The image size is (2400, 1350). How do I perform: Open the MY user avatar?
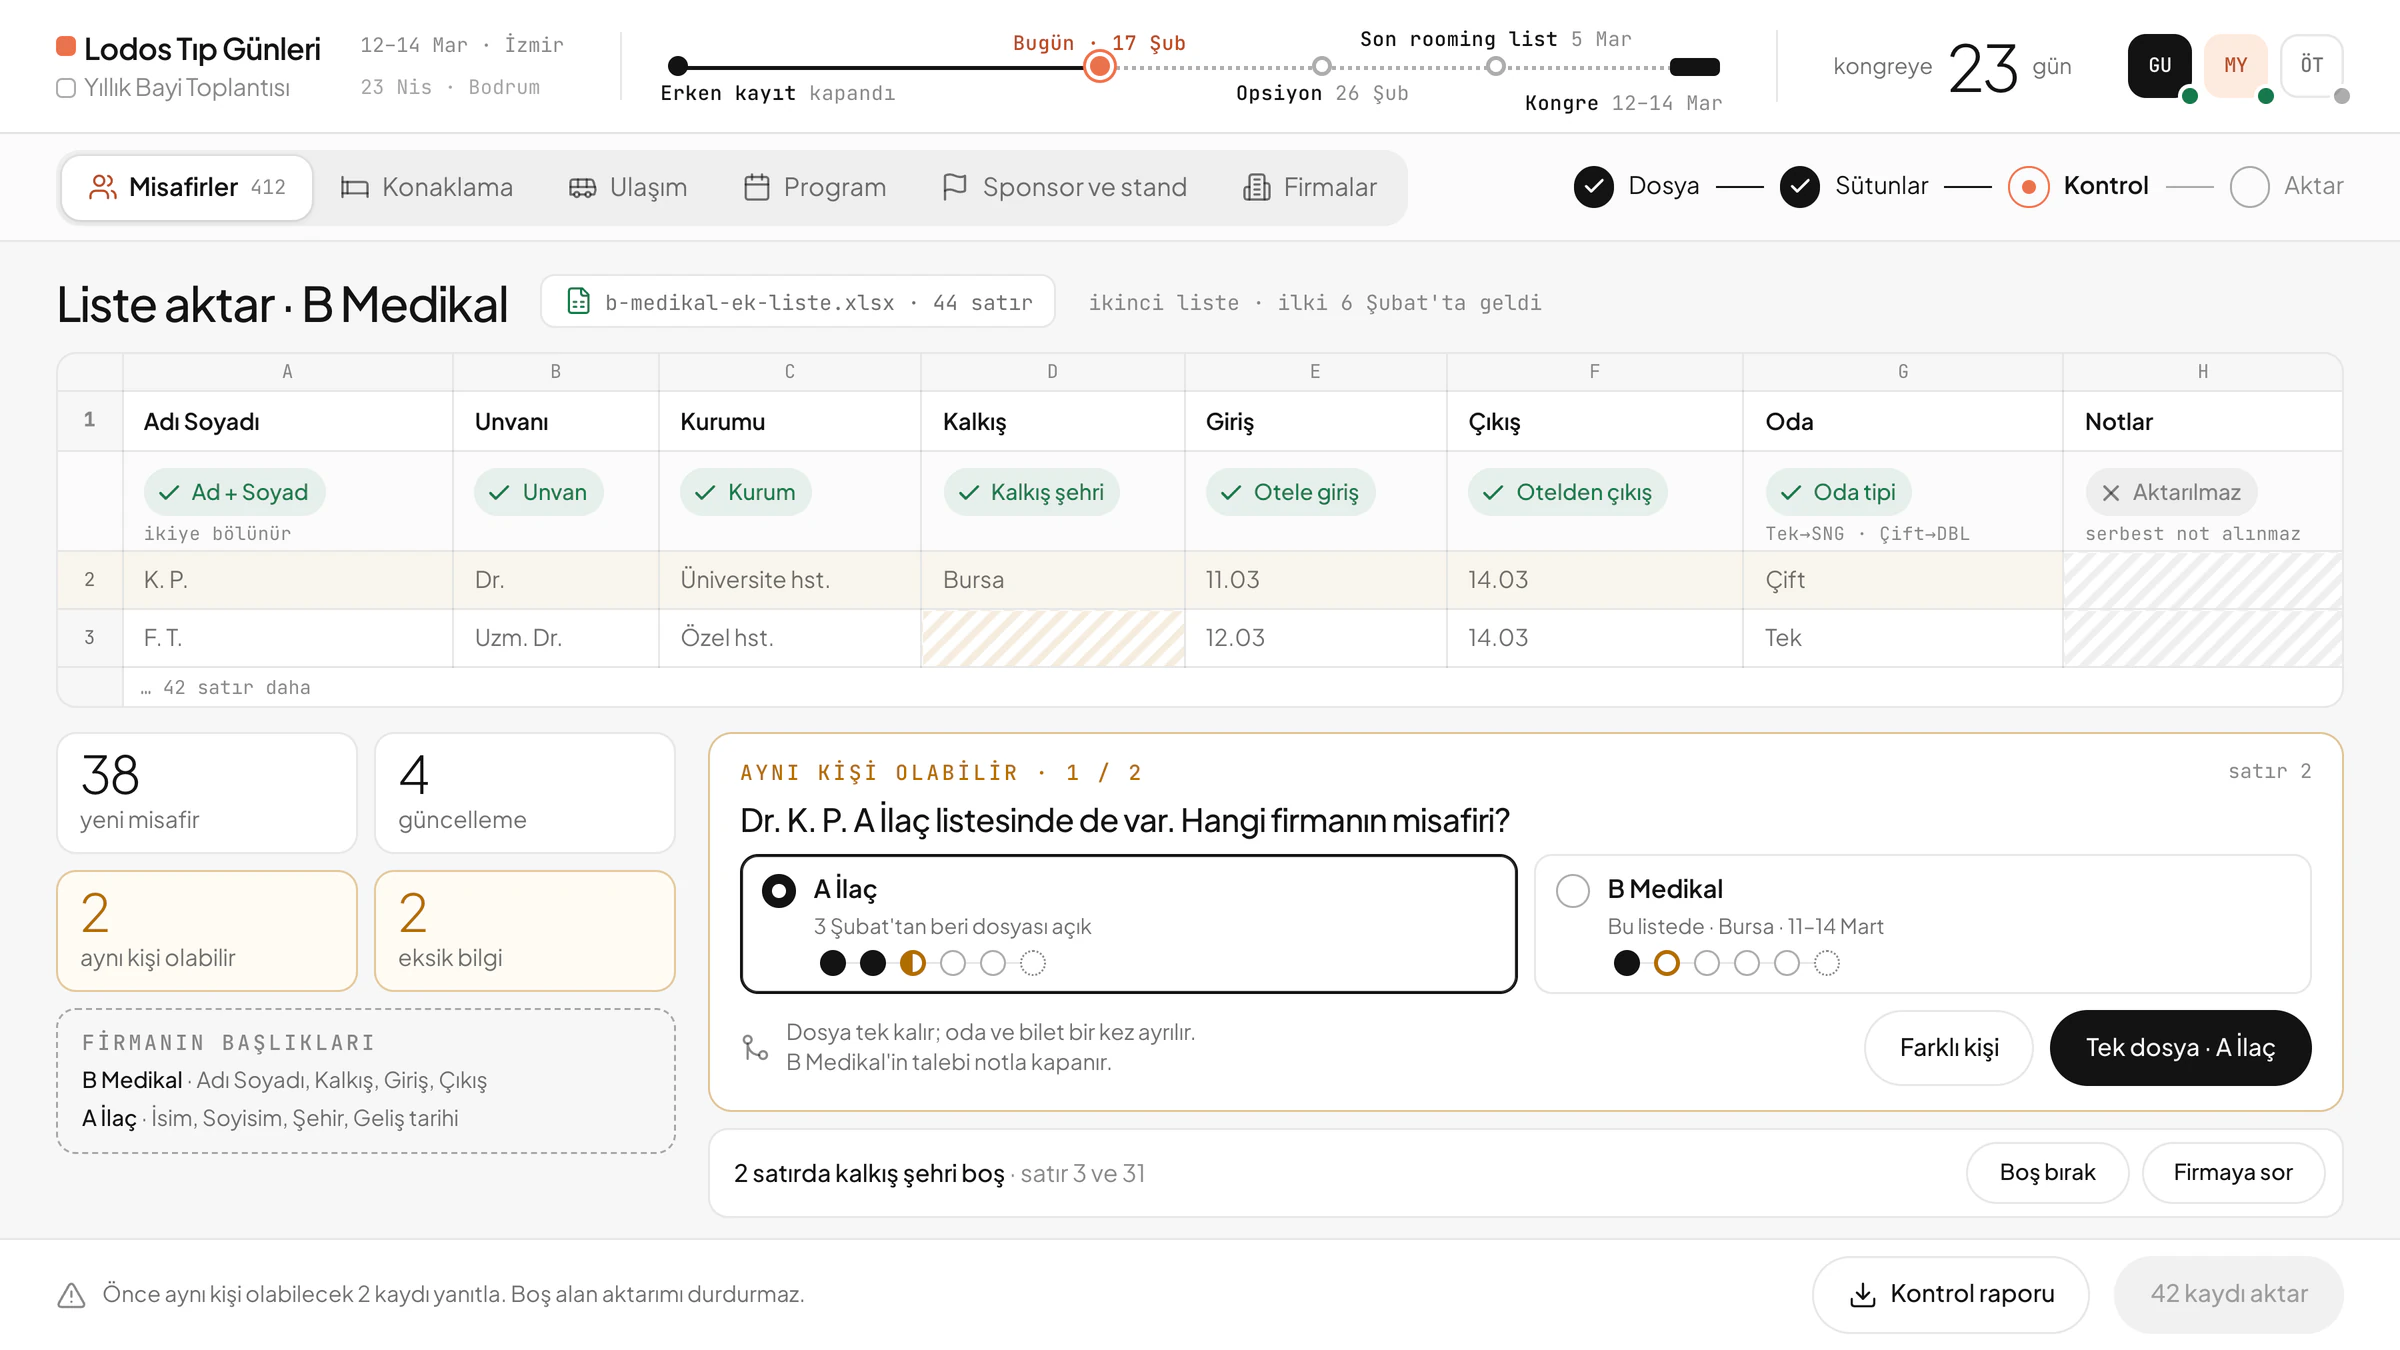coord(2236,66)
